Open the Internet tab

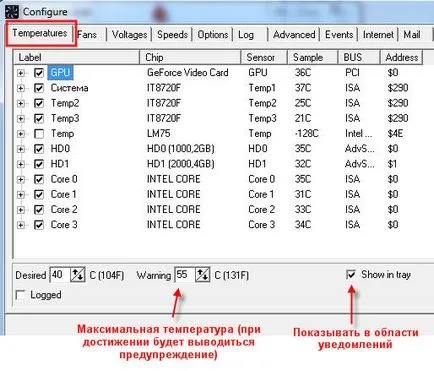[378, 35]
